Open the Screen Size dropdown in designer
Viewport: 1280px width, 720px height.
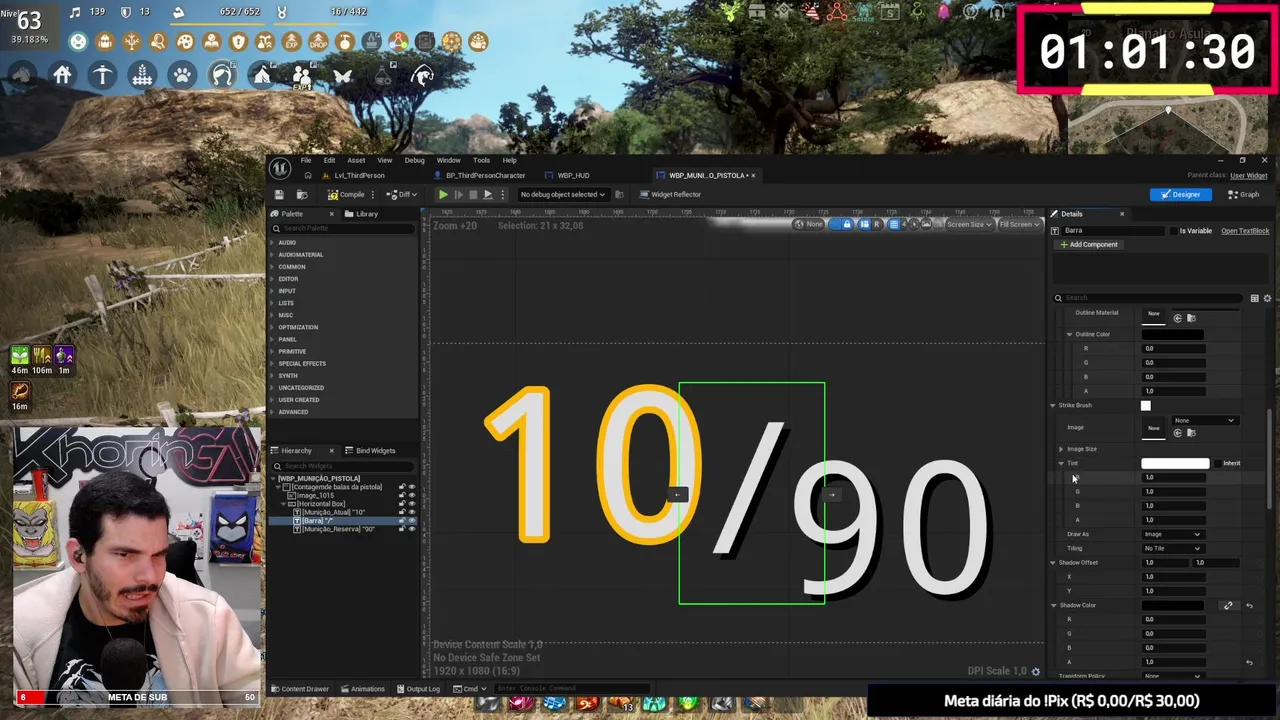[969, 225]
